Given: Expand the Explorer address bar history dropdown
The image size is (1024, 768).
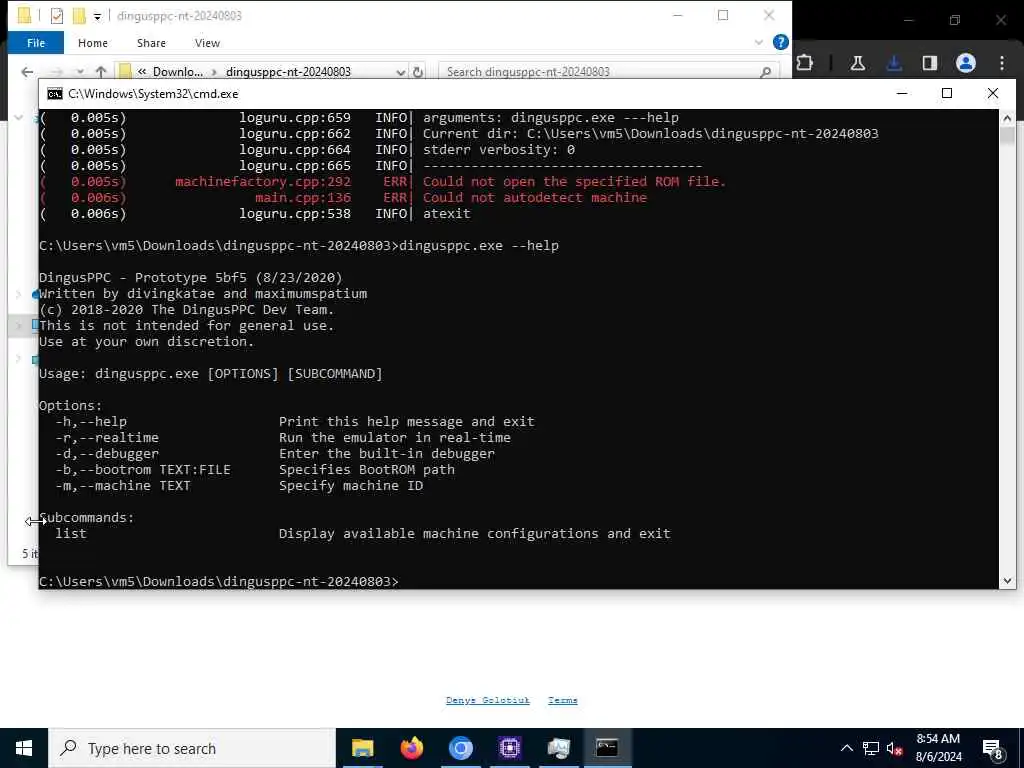Looking at the screenshot, I should [x=400, y=72].
